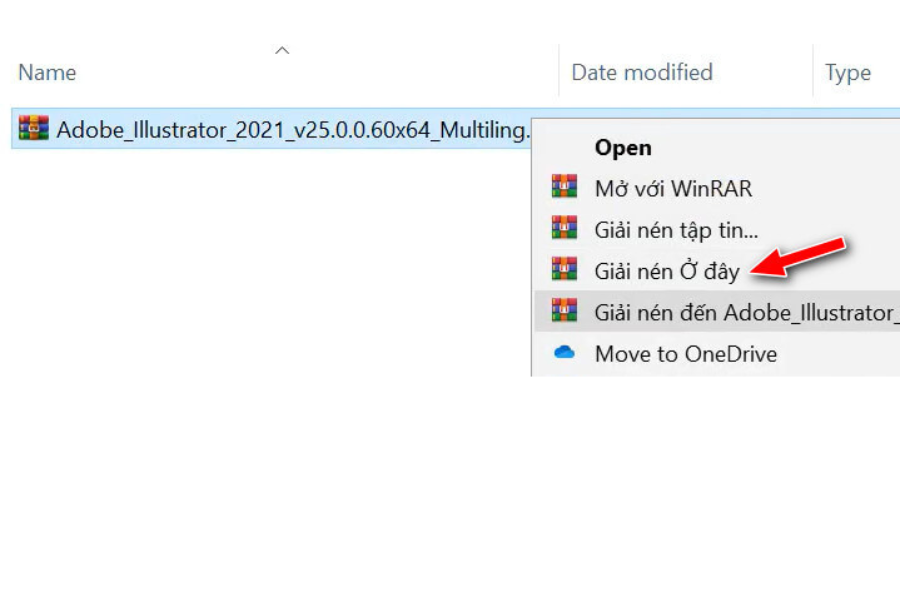Click divider between Name and Date modified columns
Viewport: 900px width, 600px height.
pos(558,72)
